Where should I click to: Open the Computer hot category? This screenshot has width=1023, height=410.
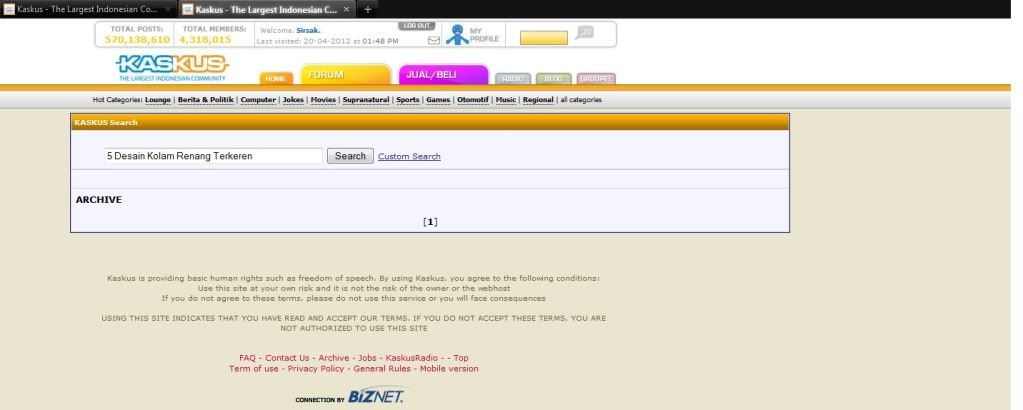coord(258,100)
